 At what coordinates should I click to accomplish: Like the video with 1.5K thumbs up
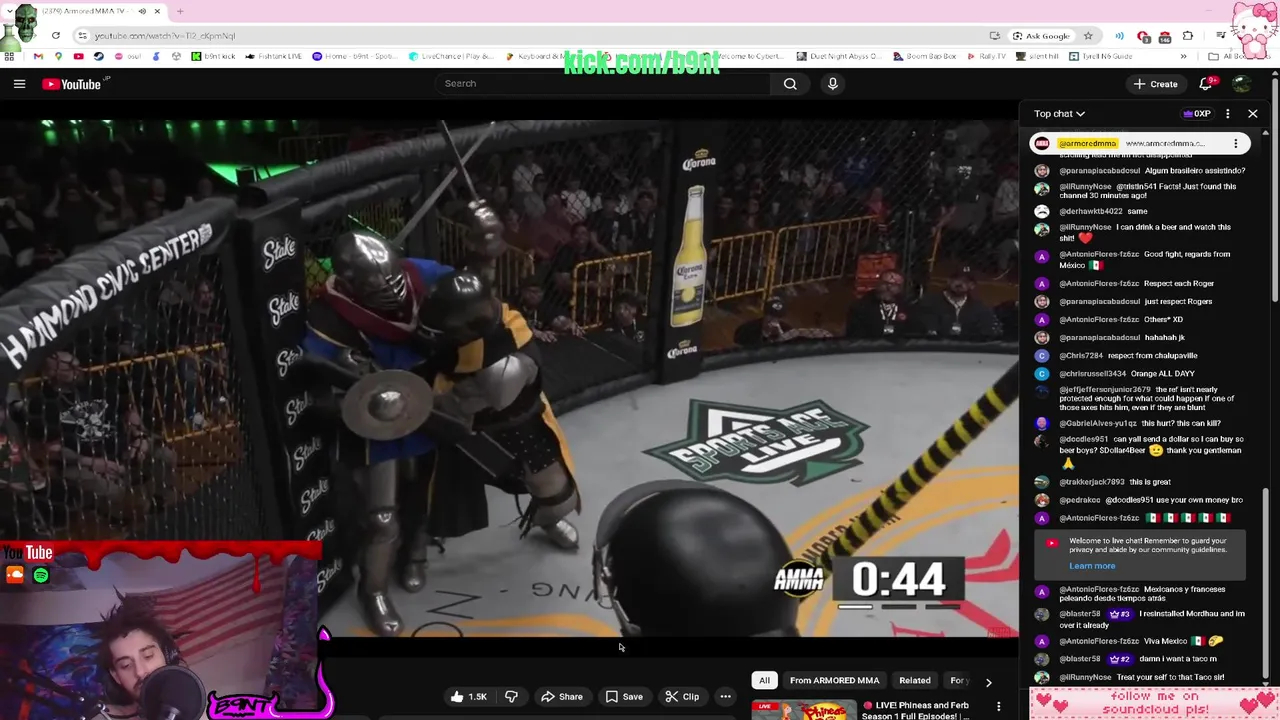click(468, 696)
